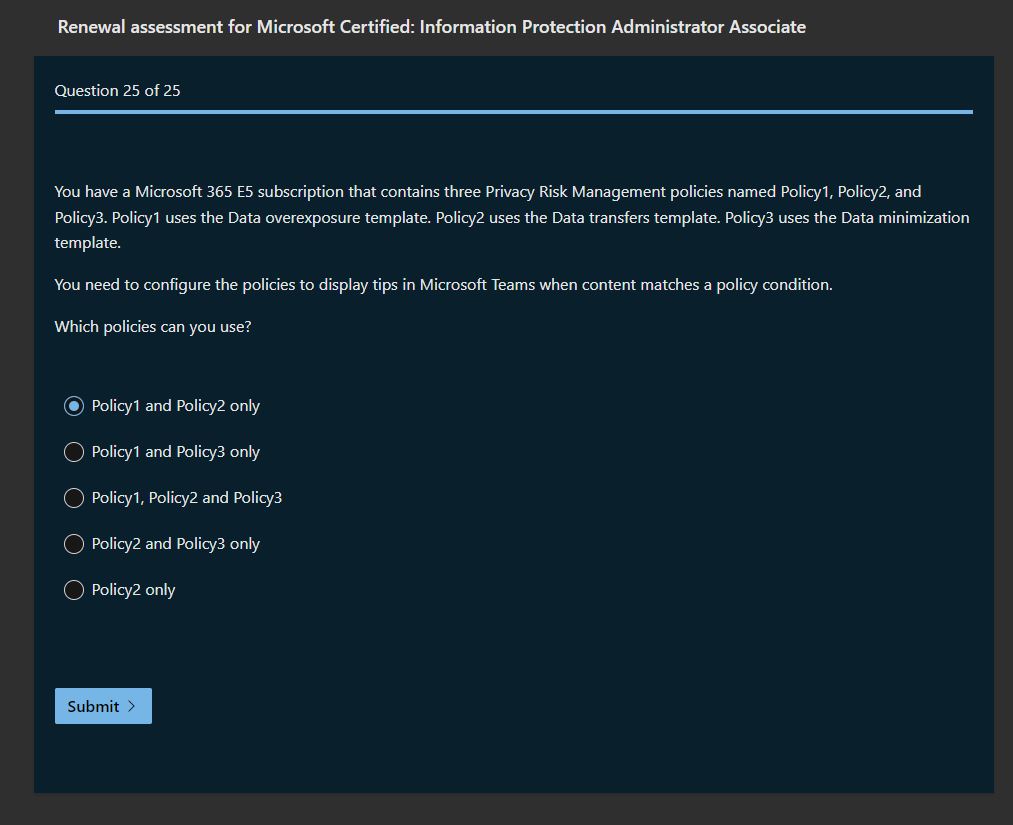Click the sentence about displaying tips in Teams

(443, 285)
